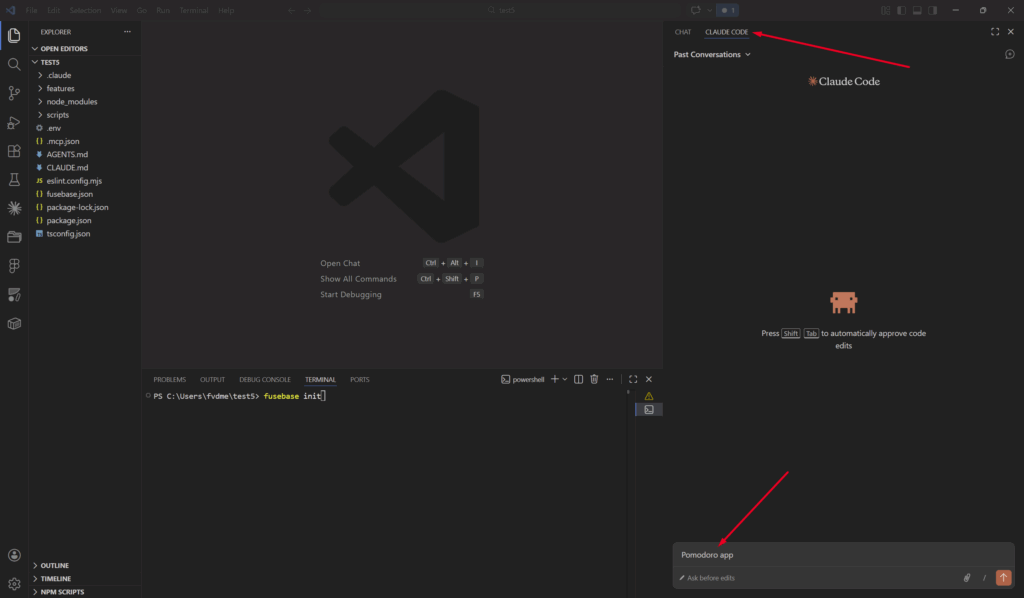The height and width of the screenshot is (598, 1024).
Task: Send the prompt with orange arrow button
Action: click(x=1003, y=578)
